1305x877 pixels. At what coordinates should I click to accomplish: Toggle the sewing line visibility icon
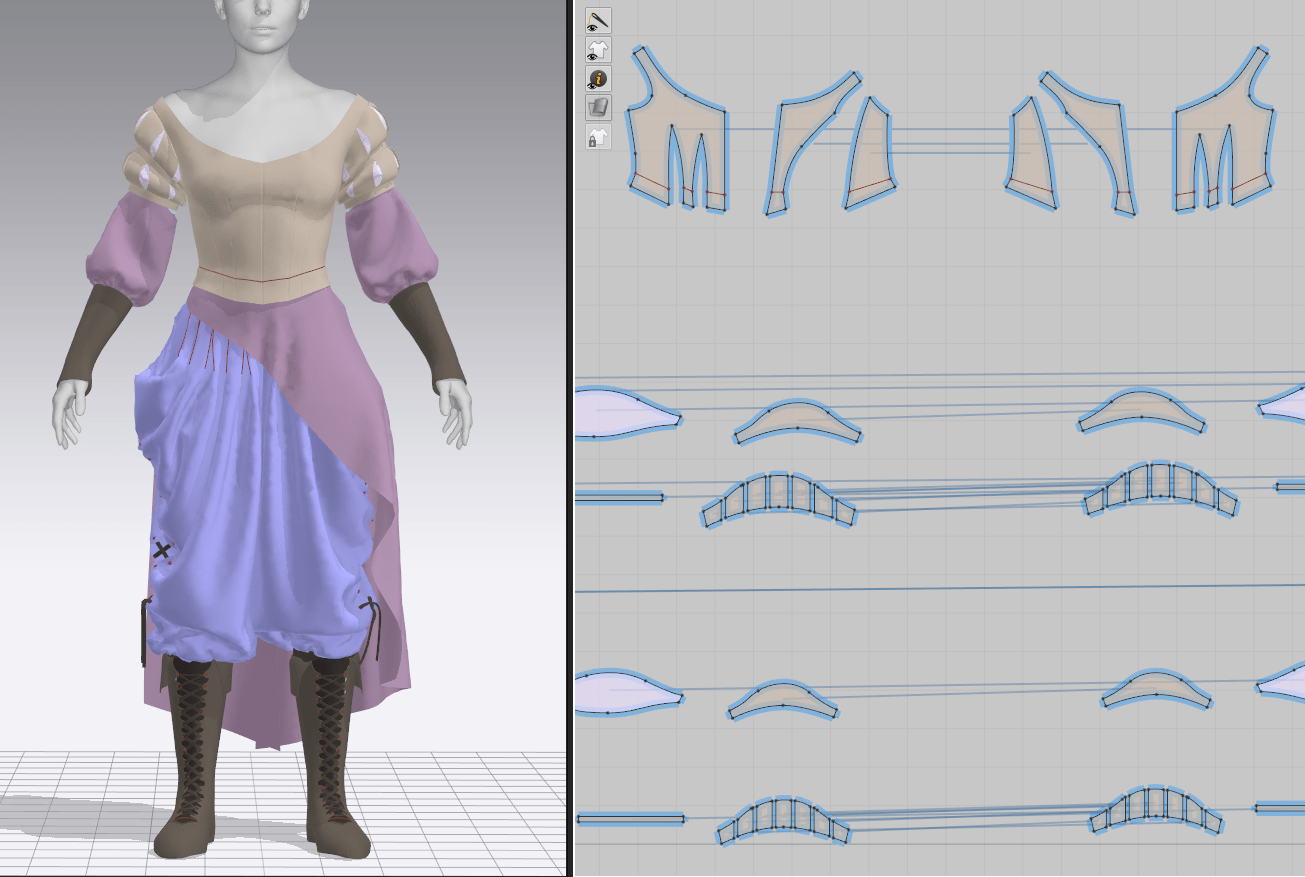click(598, 21)
